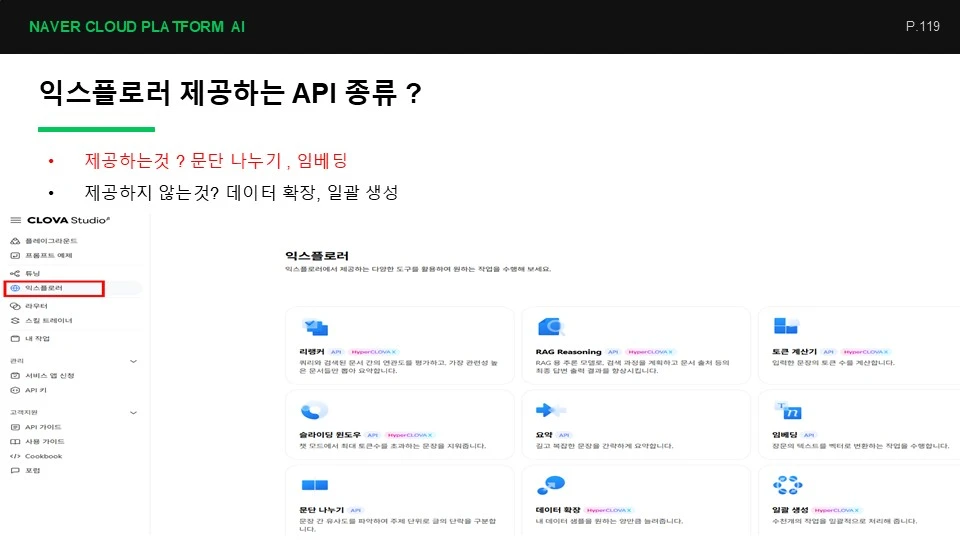Click the RAG Reasoning card icon
The image size is (960, 540).
click(x=551, y=327)
